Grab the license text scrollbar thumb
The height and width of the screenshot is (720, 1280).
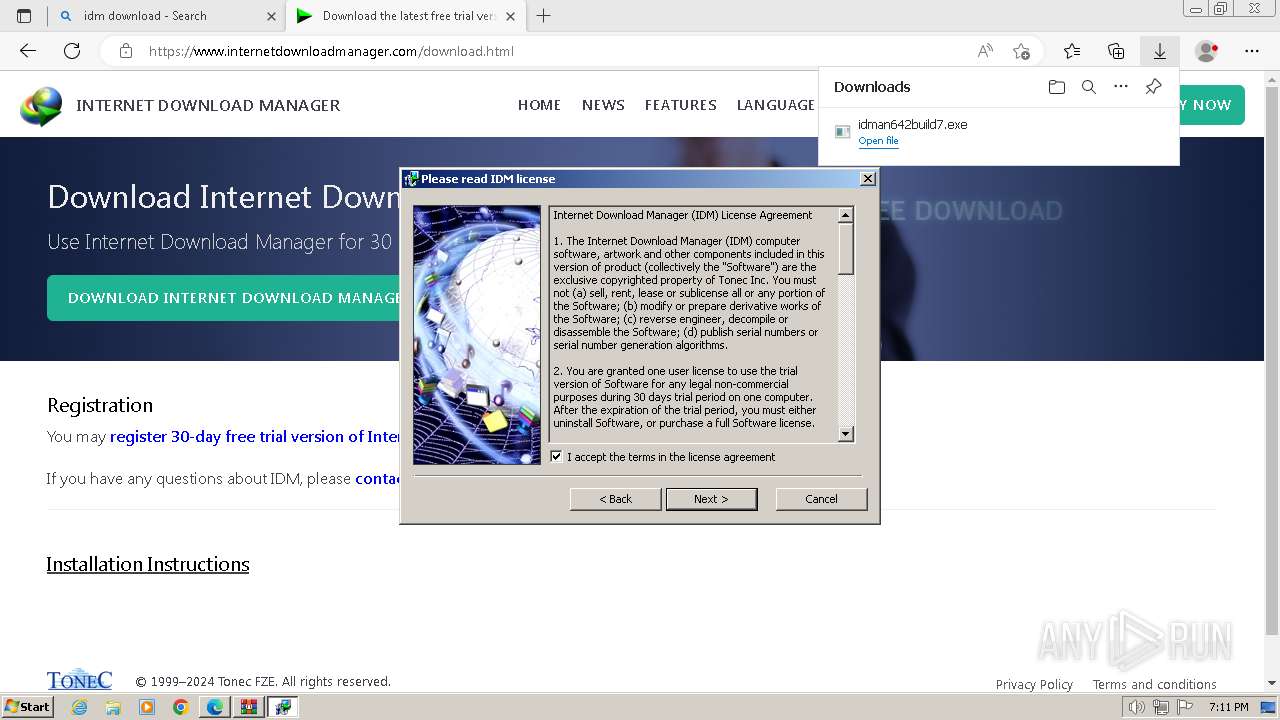pyautogui.click(x=846, y=248)
